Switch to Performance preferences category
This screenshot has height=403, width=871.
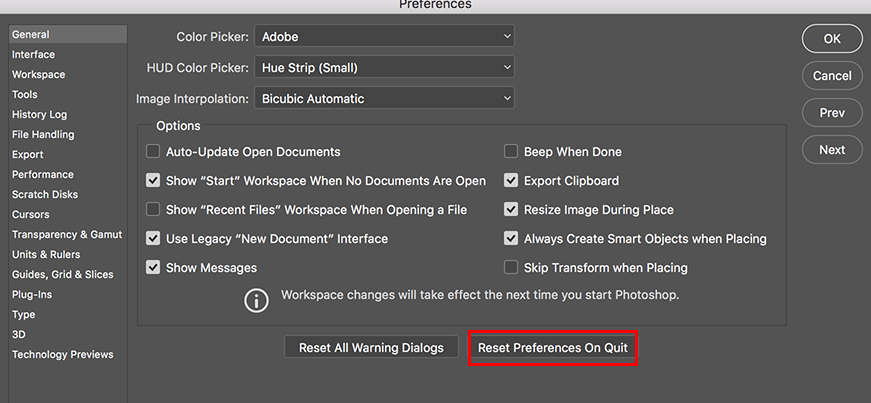point(42,175)
